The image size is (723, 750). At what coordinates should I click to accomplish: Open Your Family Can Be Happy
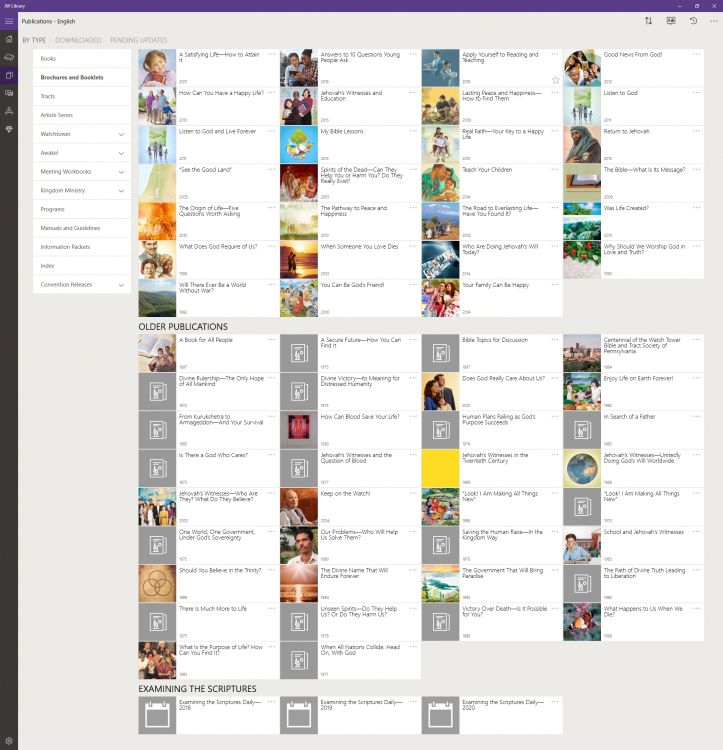click(x=492, y=298)
